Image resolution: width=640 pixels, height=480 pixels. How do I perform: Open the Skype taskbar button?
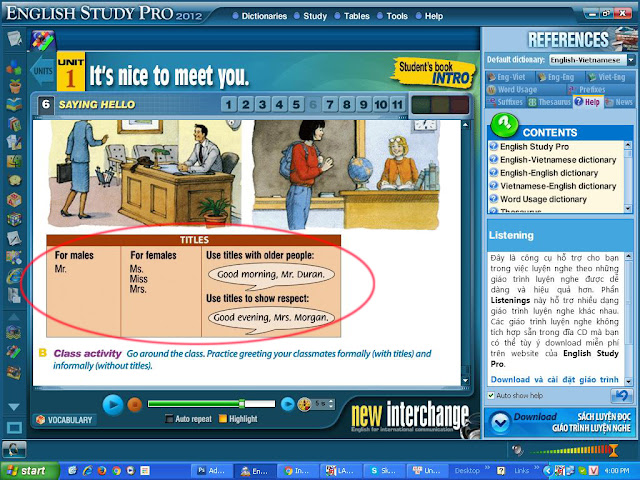pos(383,471)
